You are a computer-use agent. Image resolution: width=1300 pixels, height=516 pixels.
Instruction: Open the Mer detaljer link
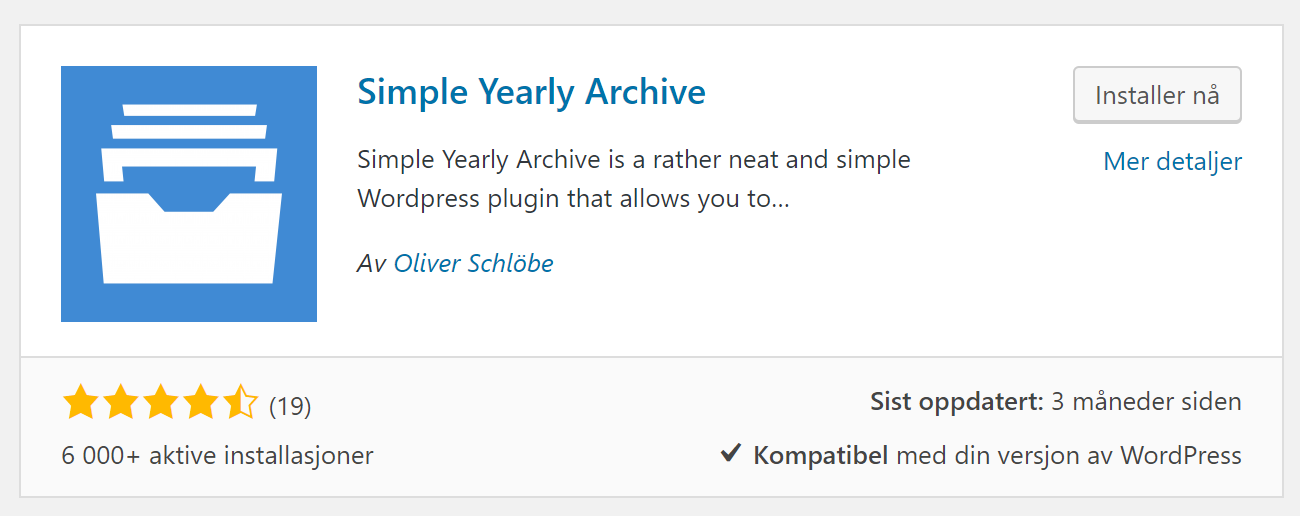(1172, 161)
